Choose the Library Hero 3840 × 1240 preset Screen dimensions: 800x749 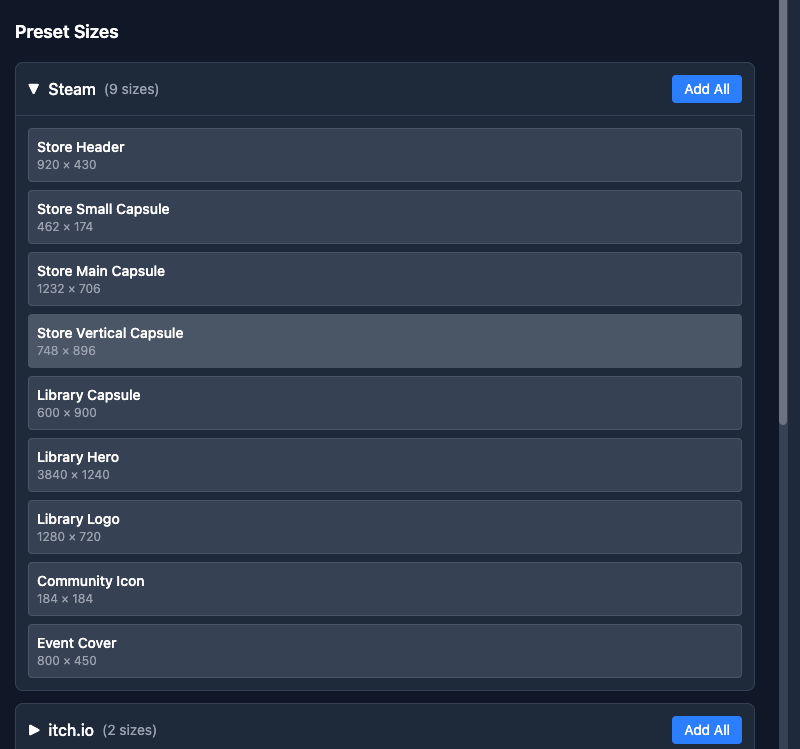384,465
